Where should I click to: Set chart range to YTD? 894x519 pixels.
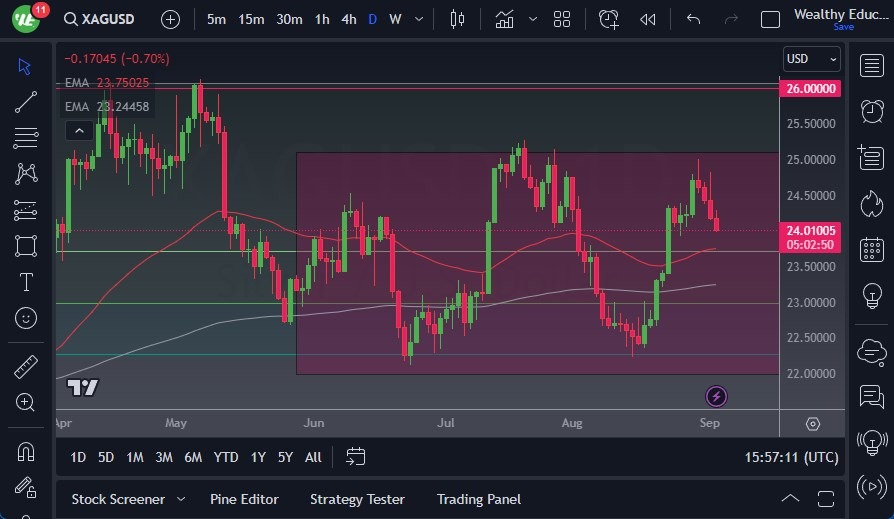(226, 457)
